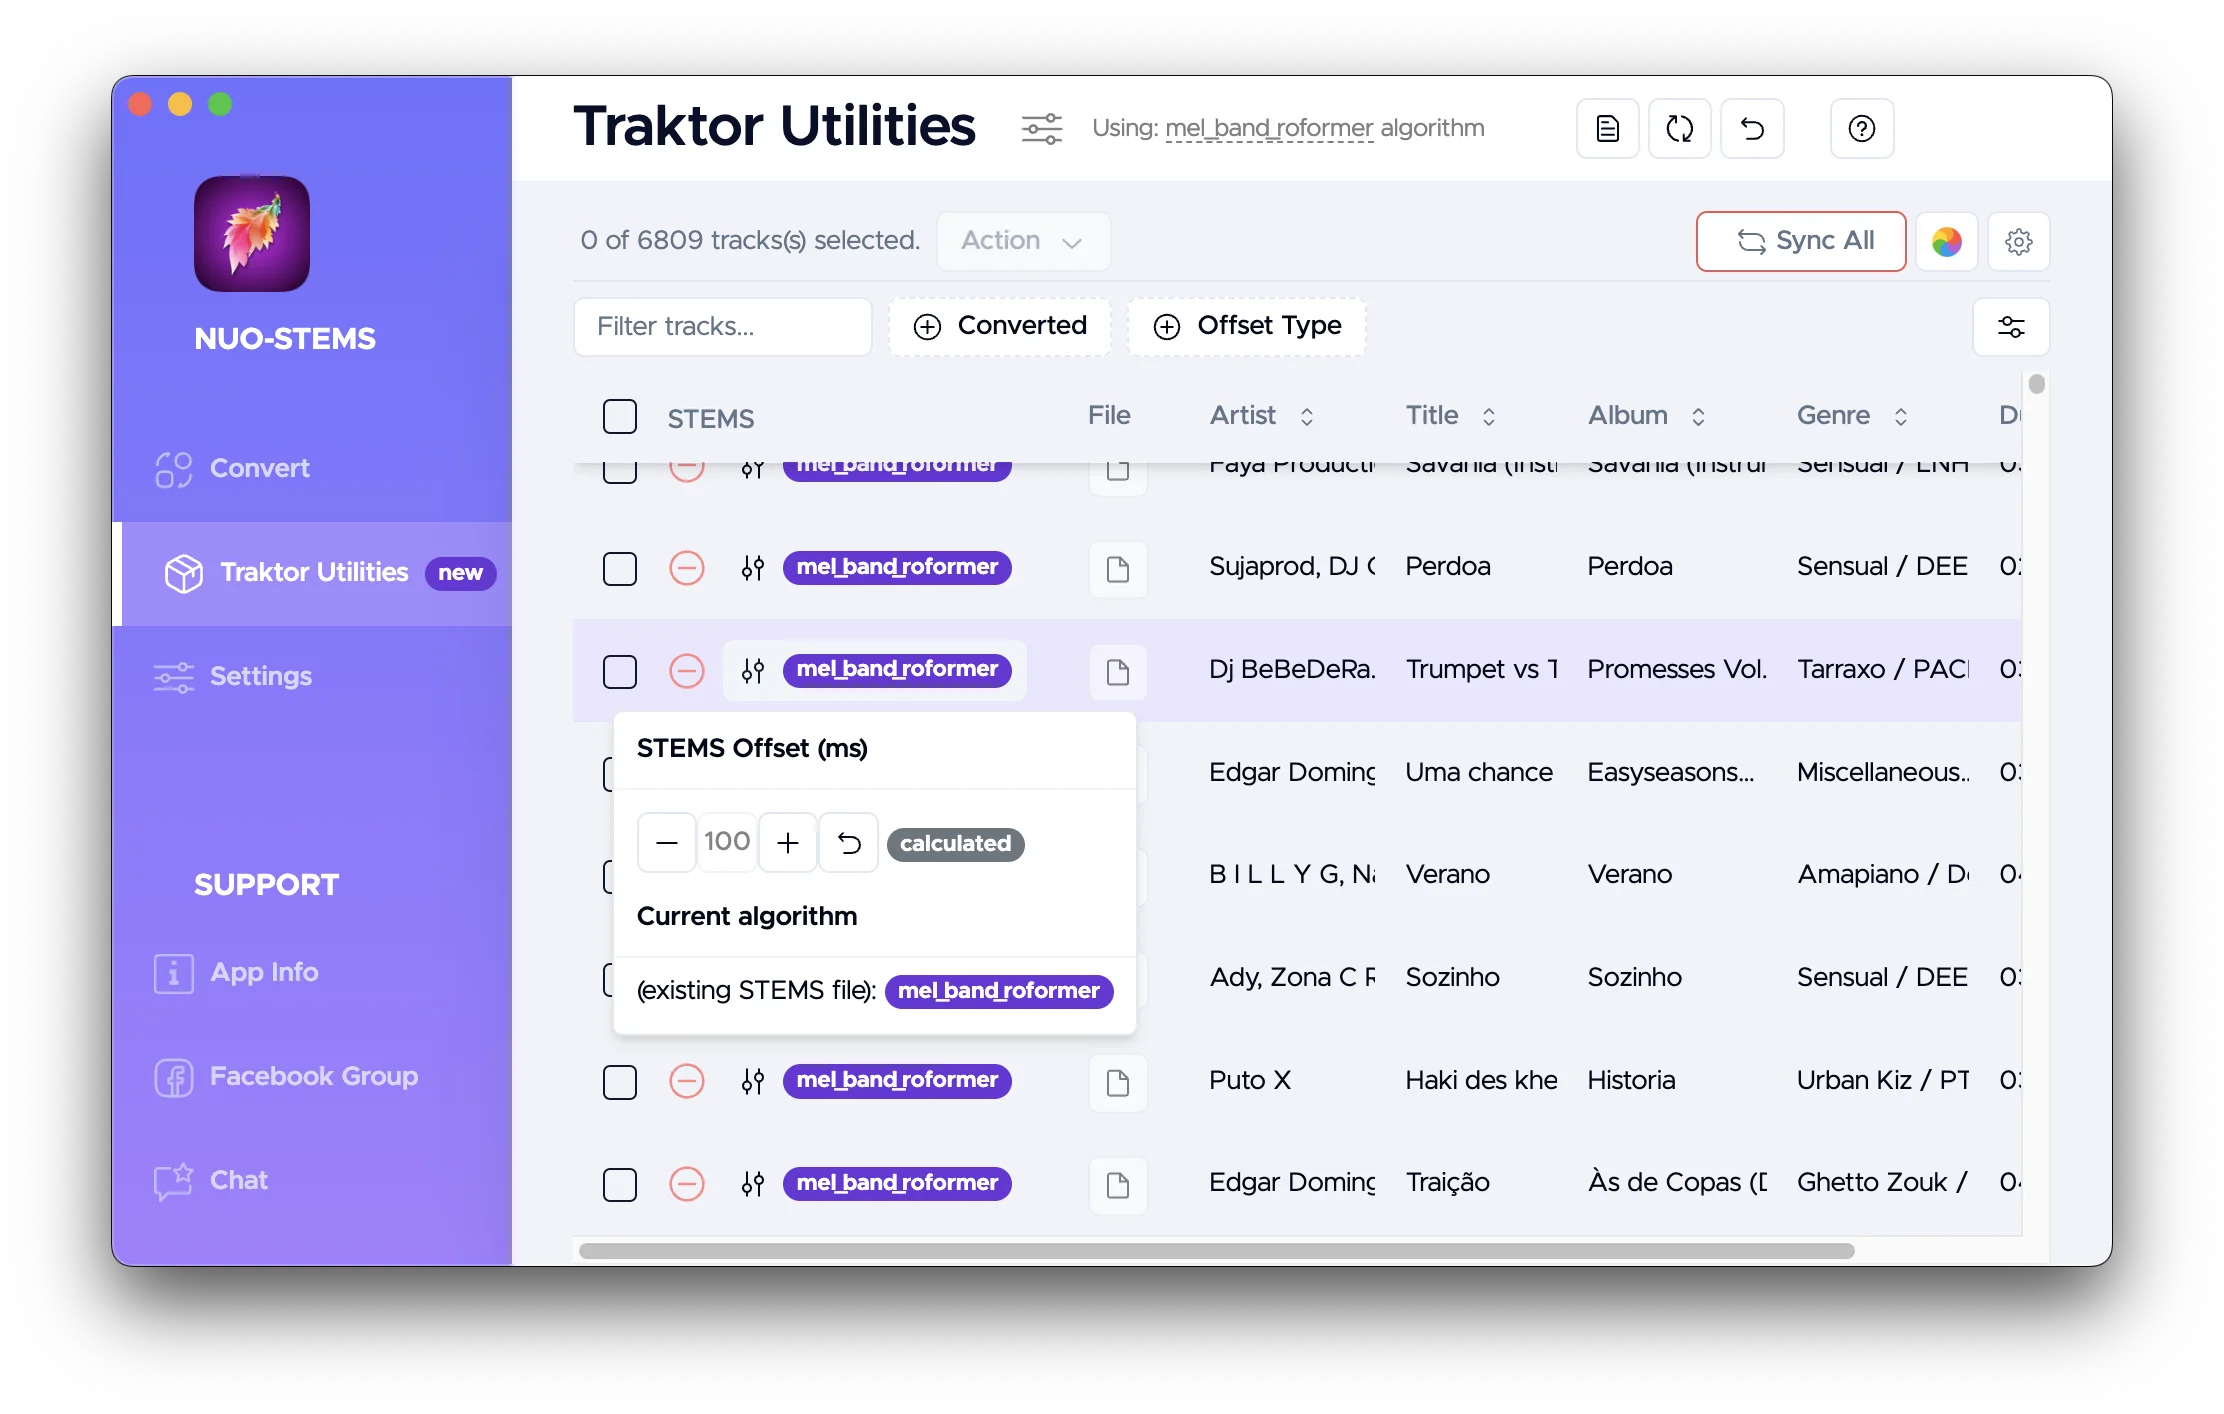2224x1414 pixels.
Task: Decrease STEMS offset with minus button
Action: click(667, 843)
